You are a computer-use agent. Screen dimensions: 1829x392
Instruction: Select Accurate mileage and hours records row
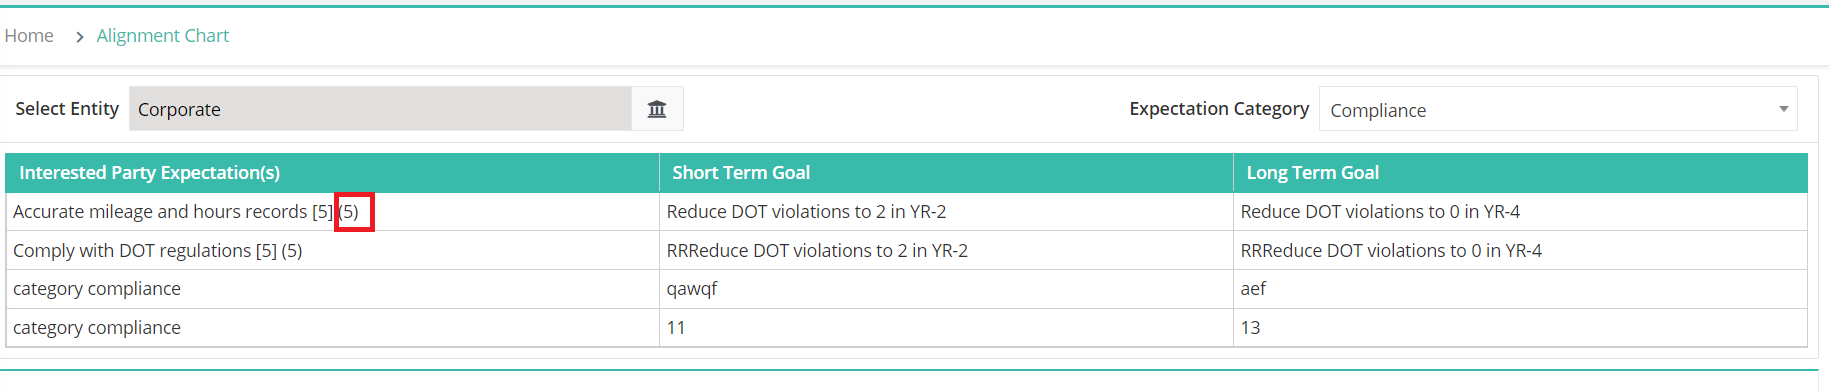(x=906, y=212)
